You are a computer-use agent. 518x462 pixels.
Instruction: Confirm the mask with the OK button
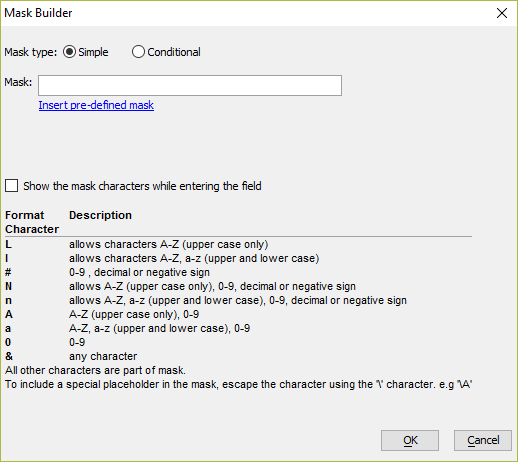pos(410,440)
